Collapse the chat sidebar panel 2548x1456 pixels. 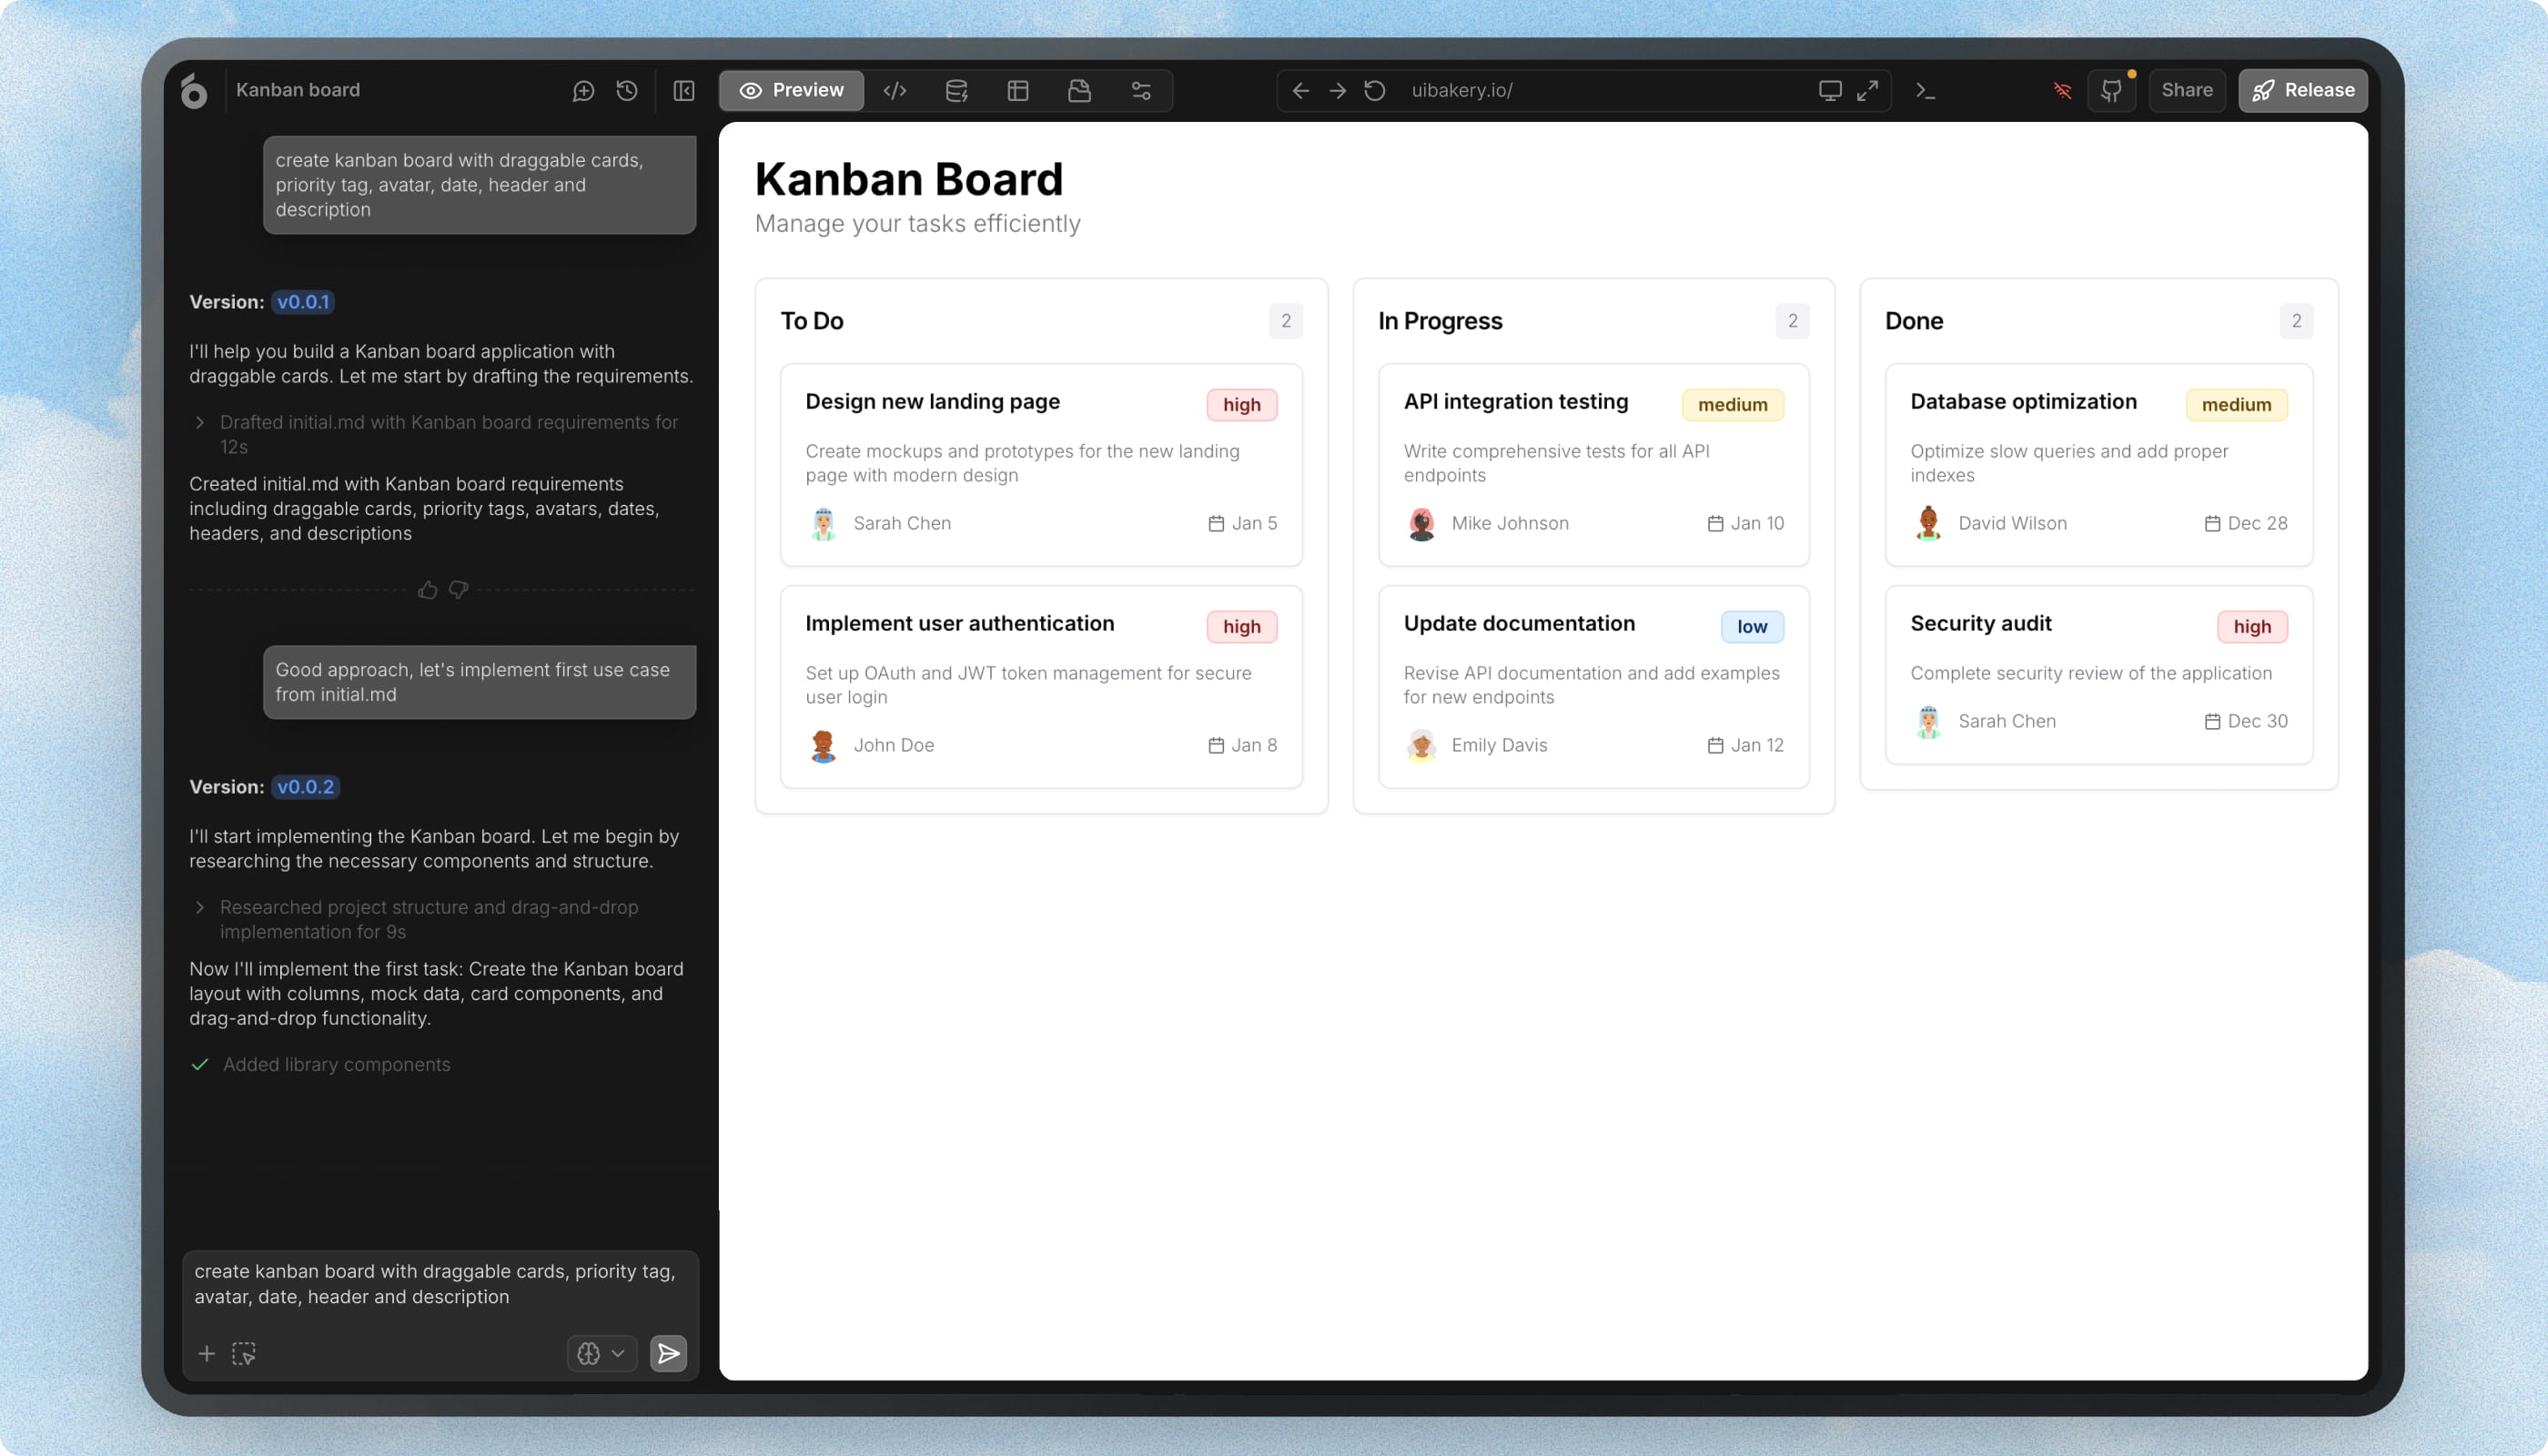click(684, 91)
